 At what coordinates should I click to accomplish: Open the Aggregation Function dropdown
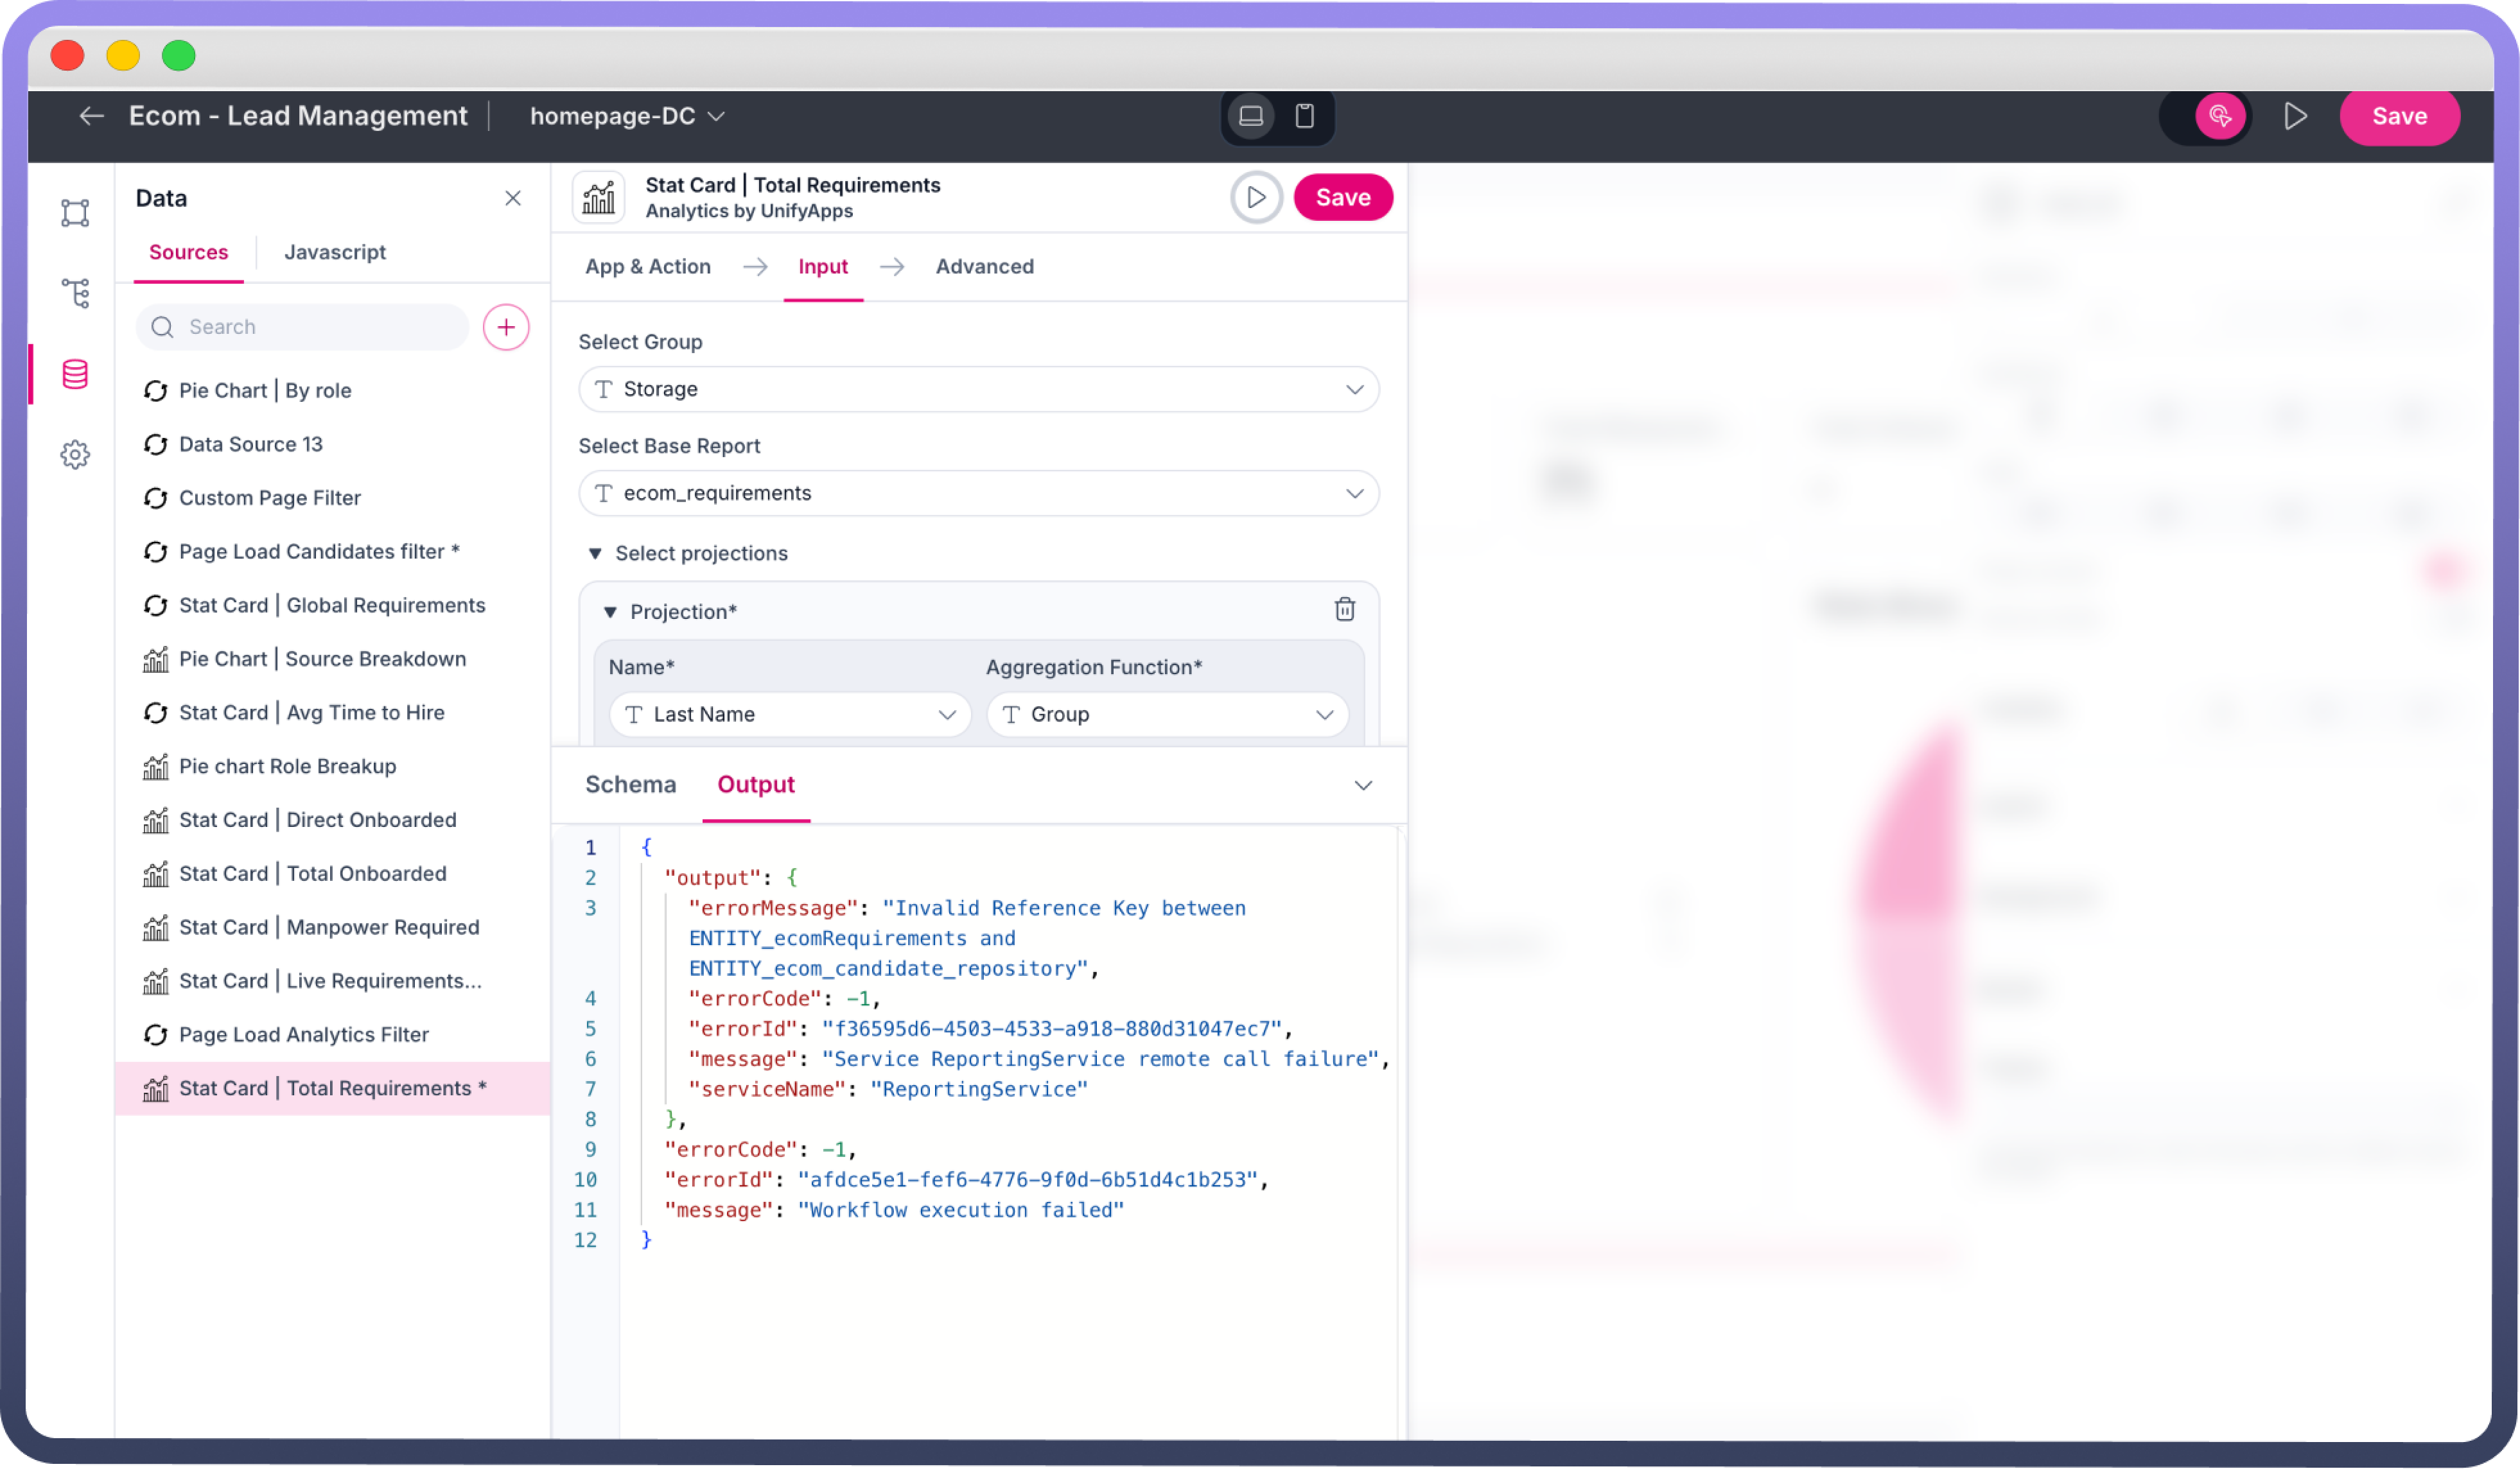(x=1167, y=714)
